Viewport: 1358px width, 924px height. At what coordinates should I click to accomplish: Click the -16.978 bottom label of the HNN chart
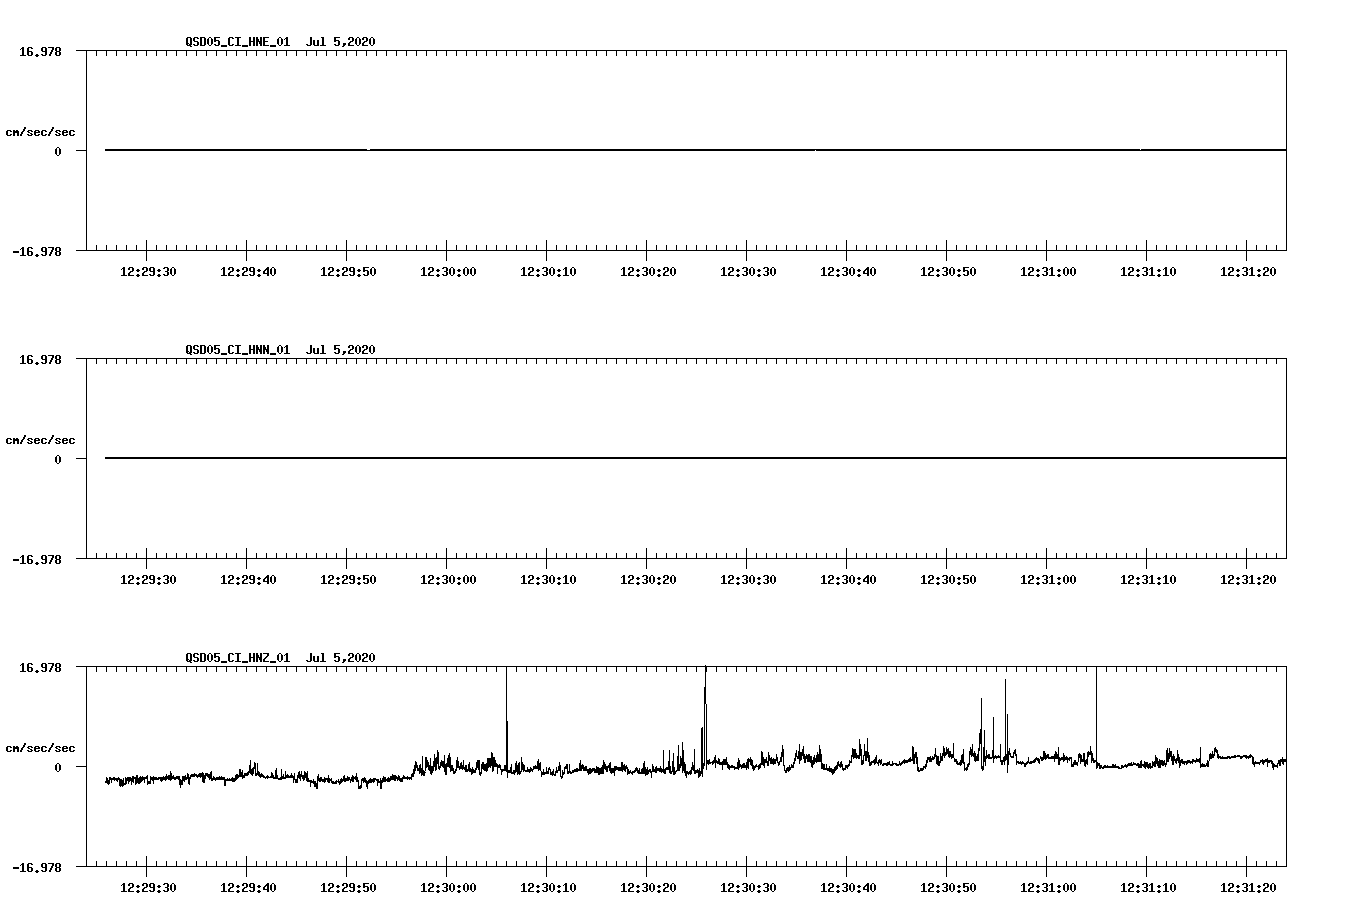(37, 560)
